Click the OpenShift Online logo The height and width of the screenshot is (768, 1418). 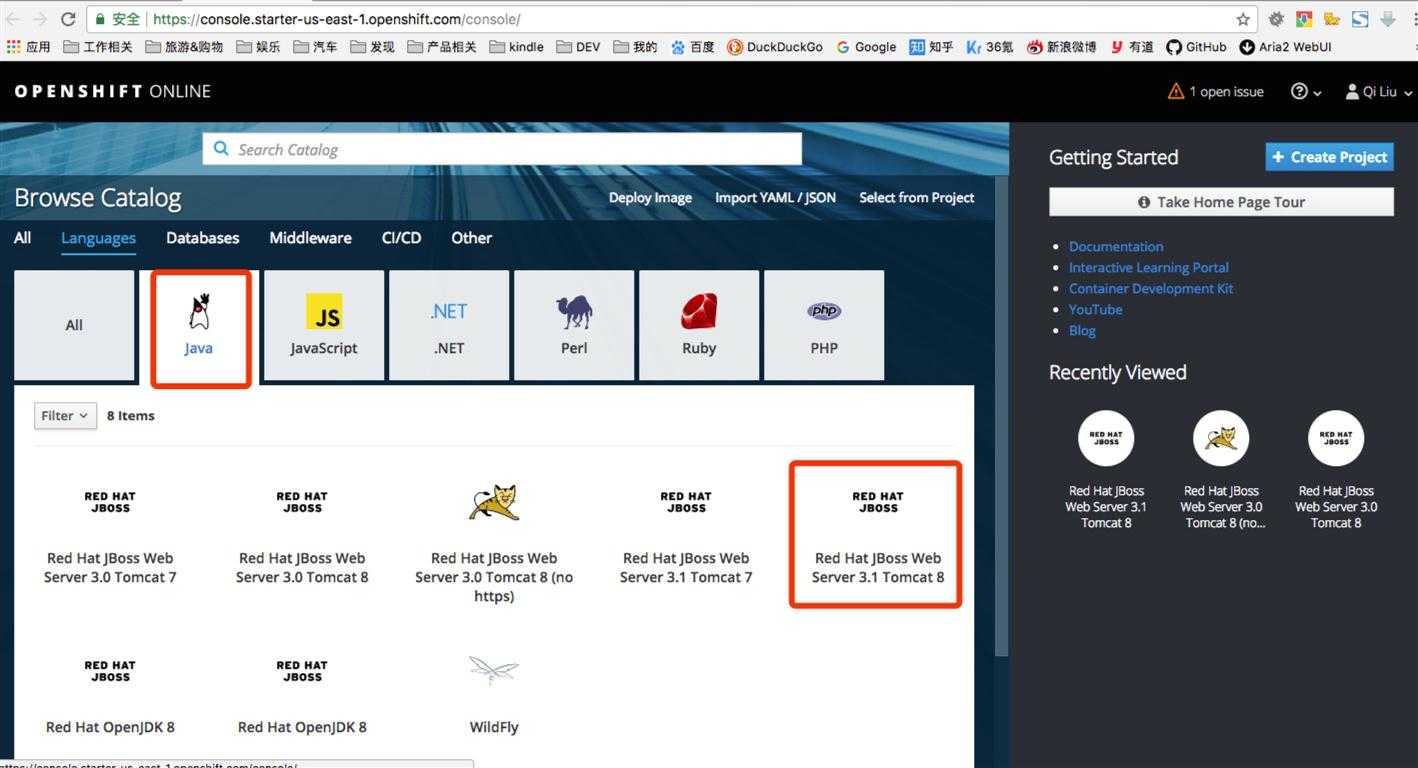(x=112, y=91)
